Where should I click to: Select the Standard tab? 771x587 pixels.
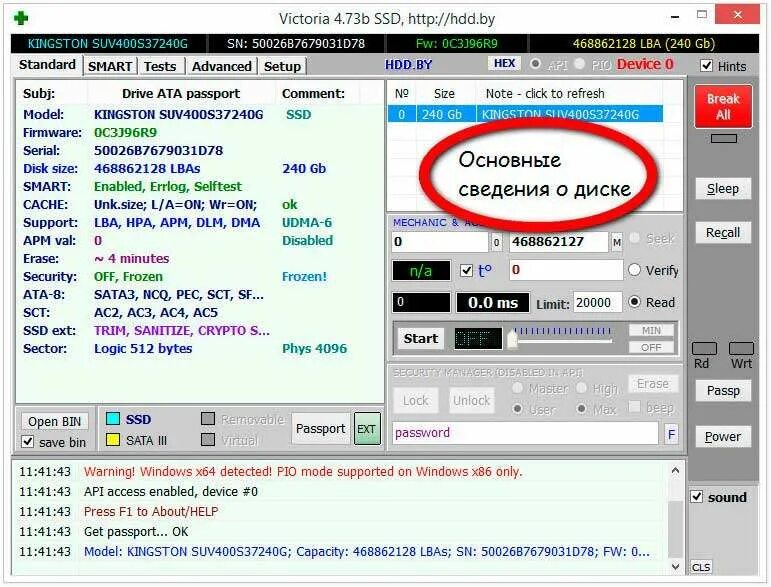pos(47,65)
